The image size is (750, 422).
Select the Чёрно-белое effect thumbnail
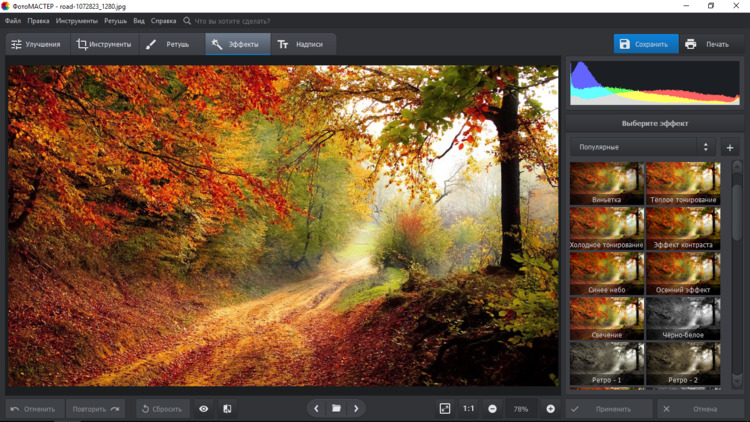(683, 319)
